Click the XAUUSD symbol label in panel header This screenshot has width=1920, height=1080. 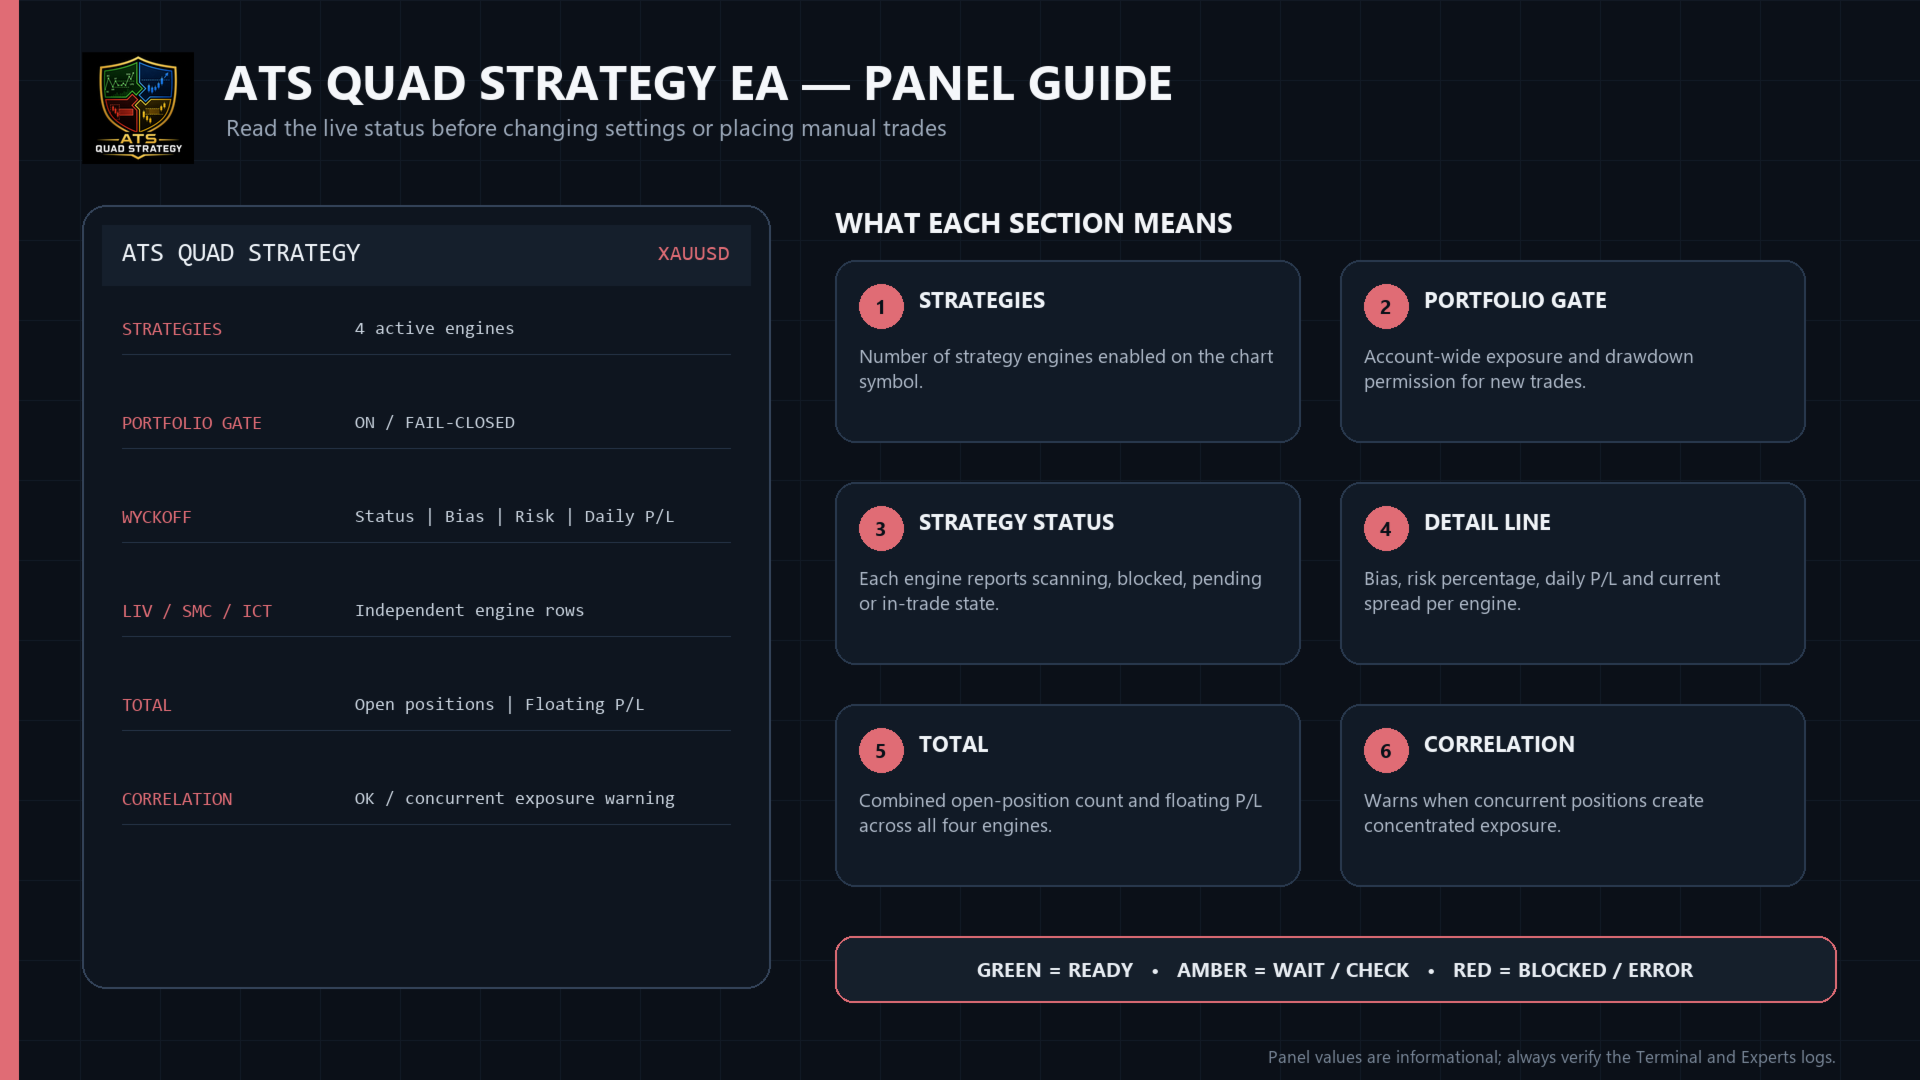point(693,254)
